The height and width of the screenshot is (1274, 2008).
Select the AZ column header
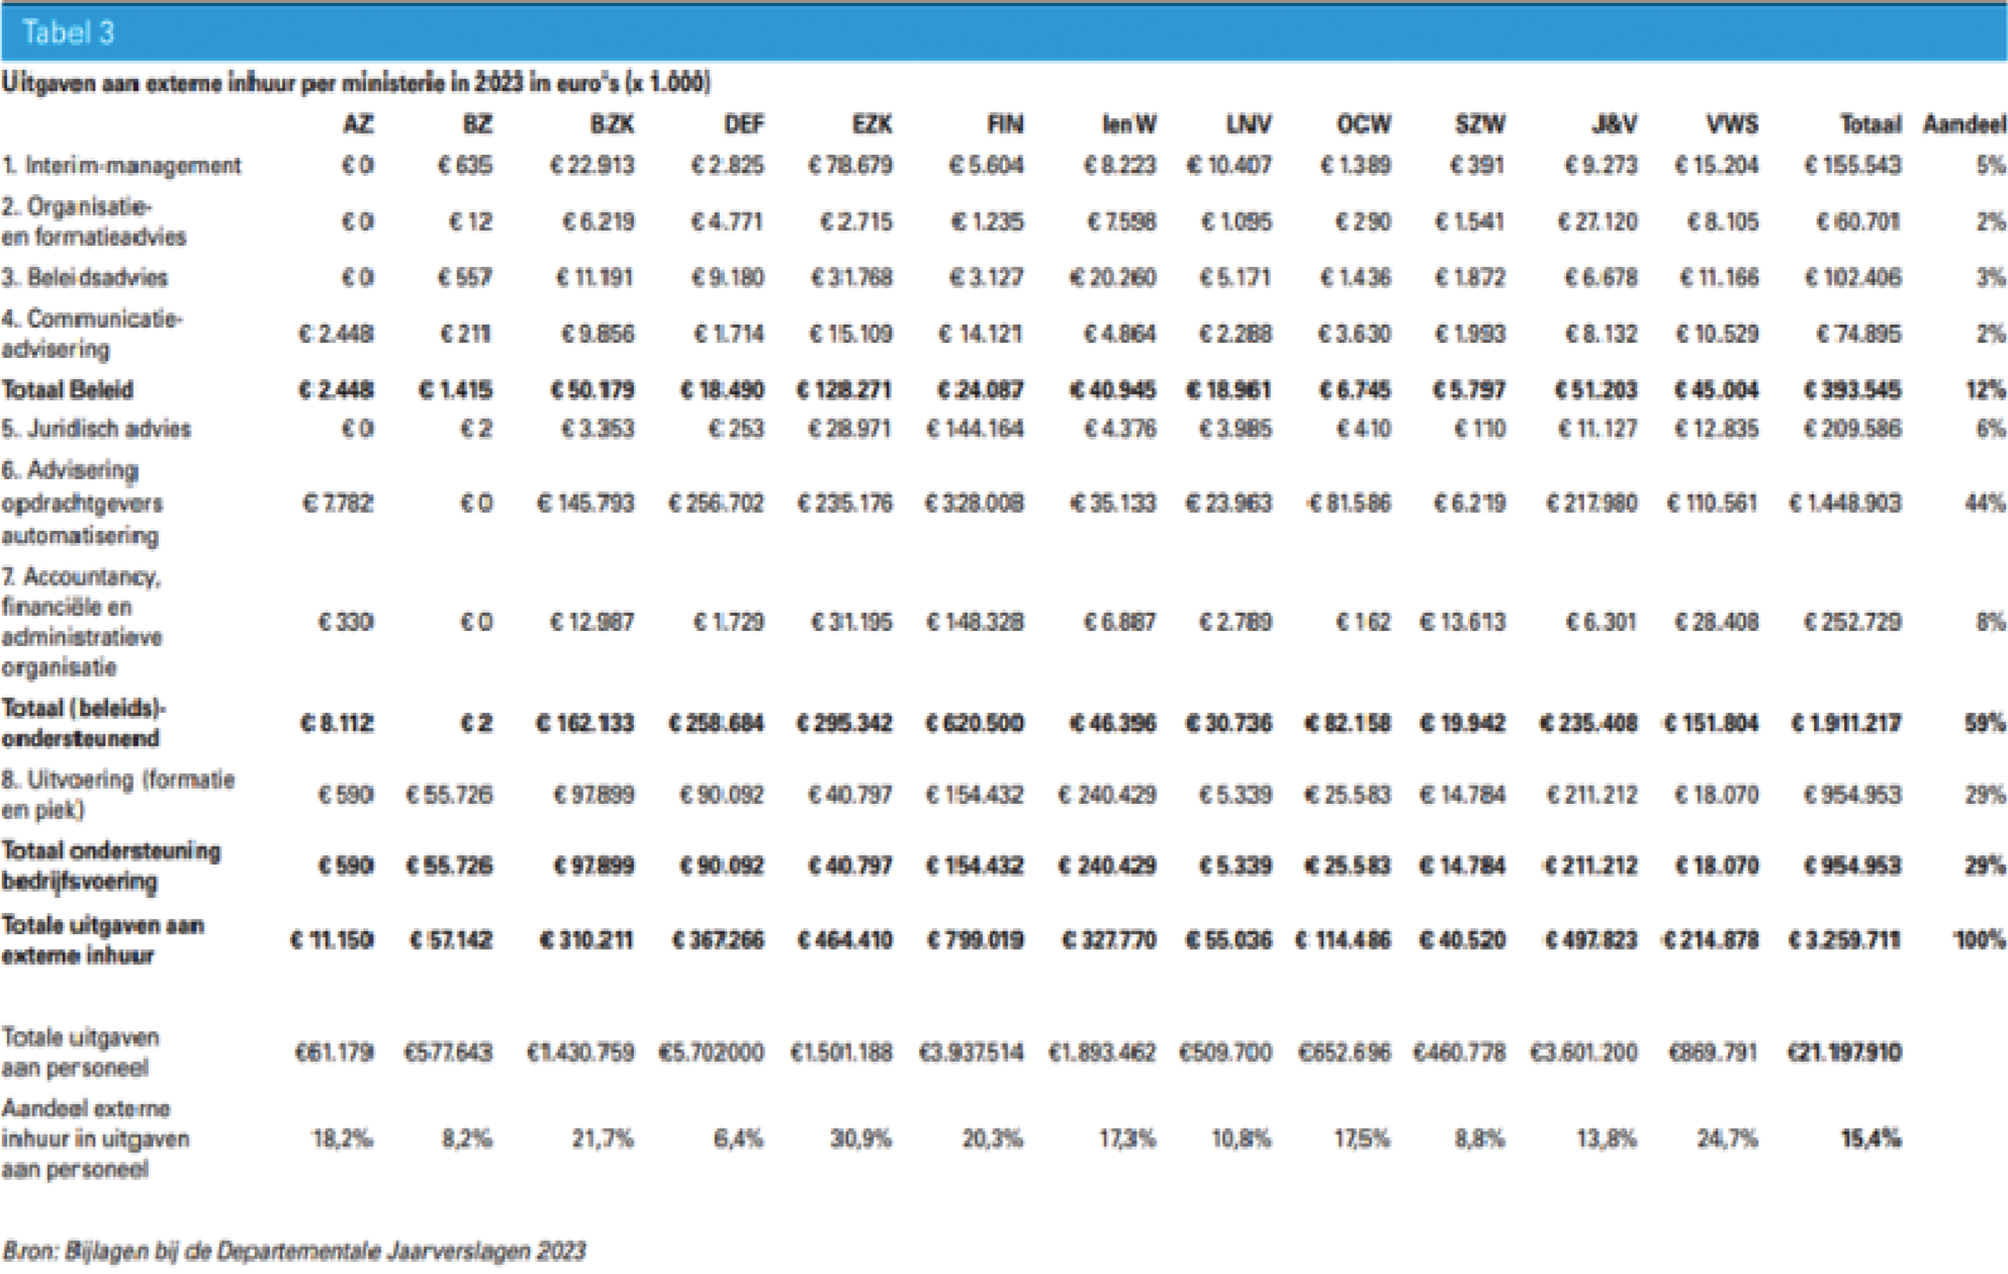click(357, 124)
